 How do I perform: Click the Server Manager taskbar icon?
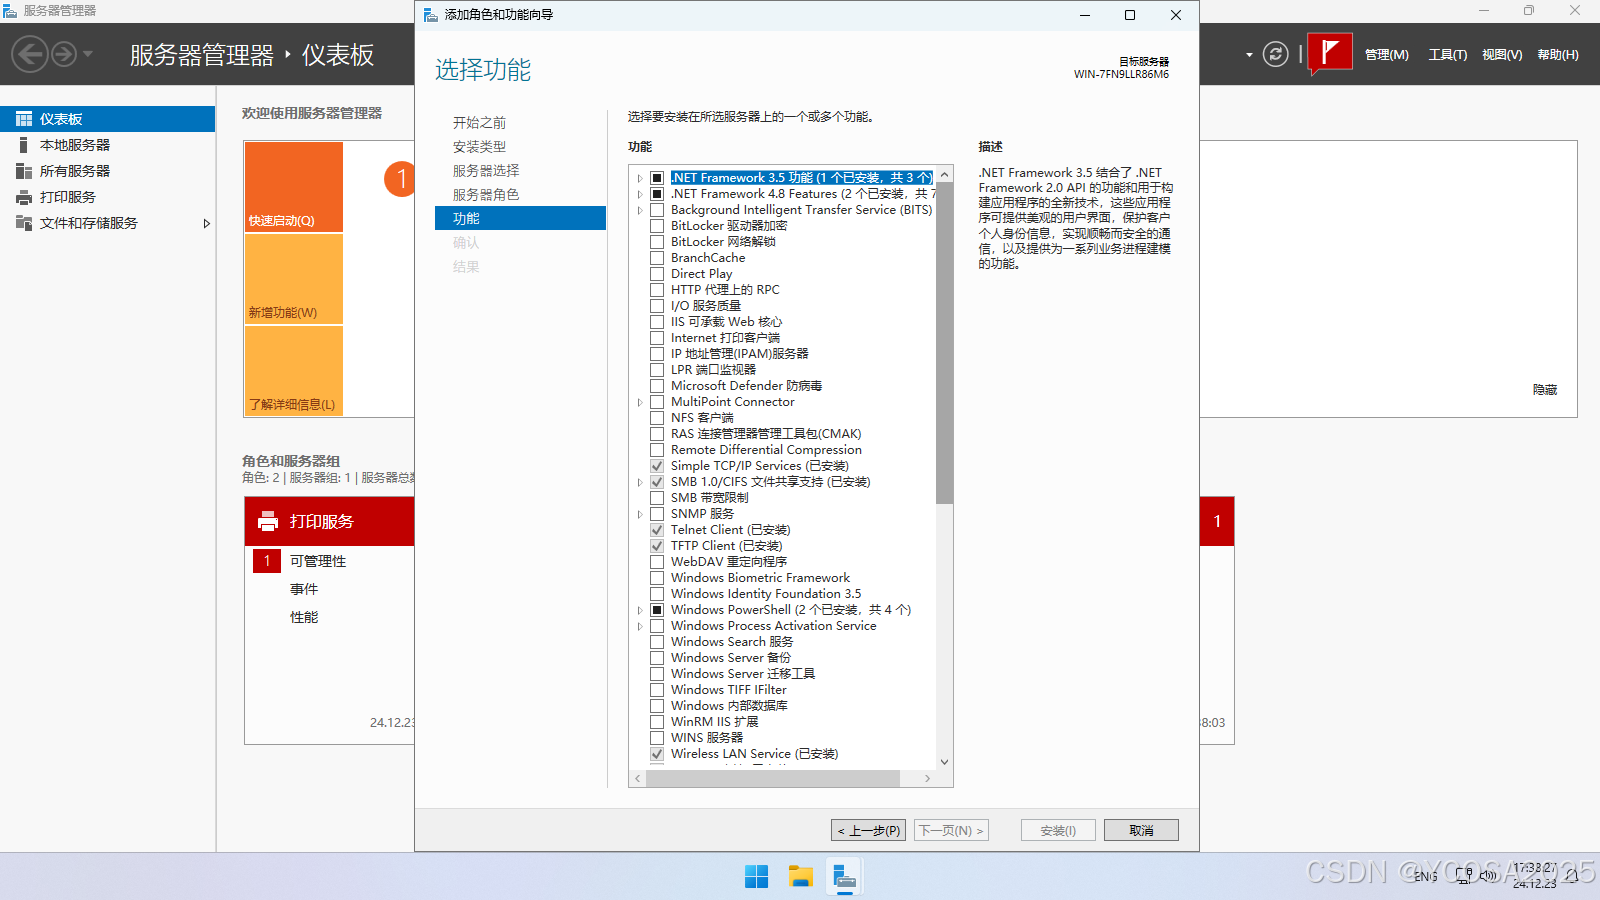pyautogui.click(x=845, y=878)
